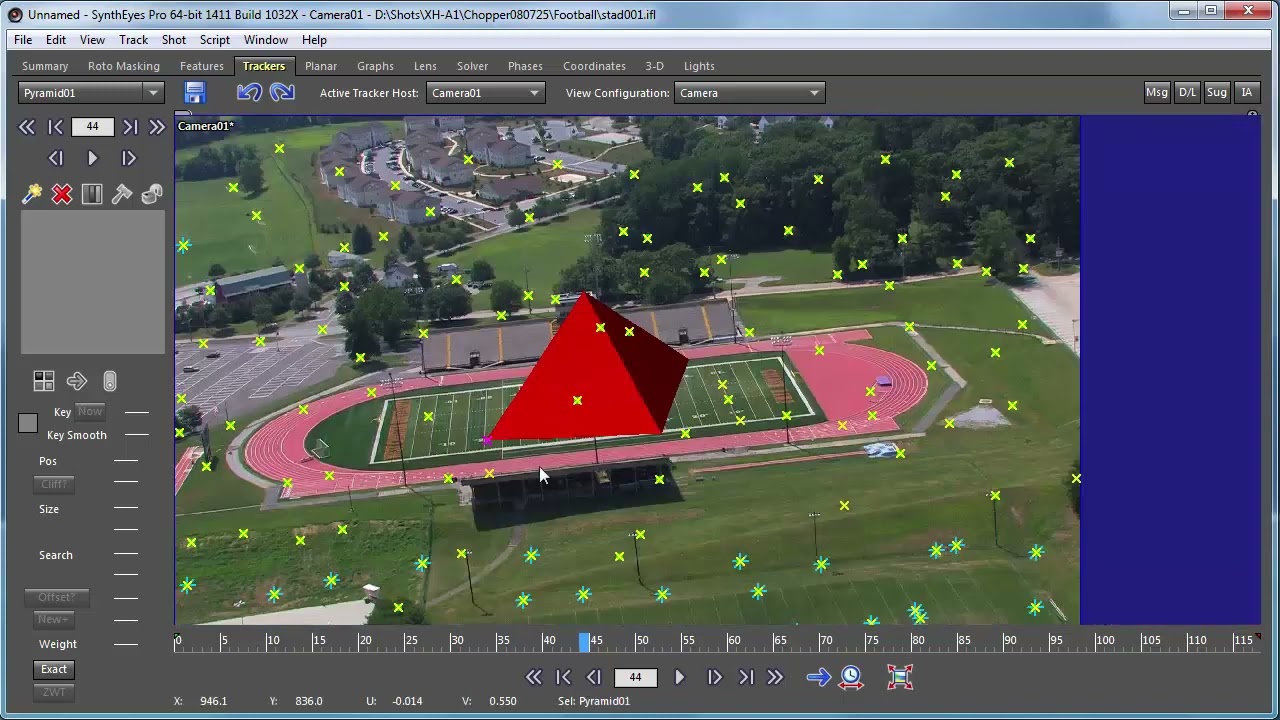Open the View menu
1280x720 pixels.
(x=92, y=40)
